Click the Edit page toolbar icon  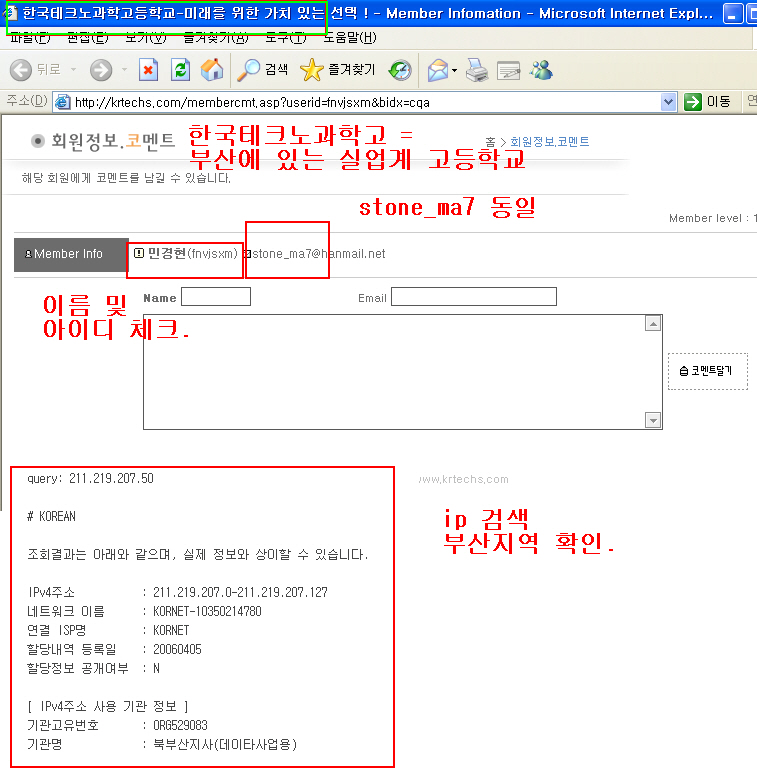(509, 71)
